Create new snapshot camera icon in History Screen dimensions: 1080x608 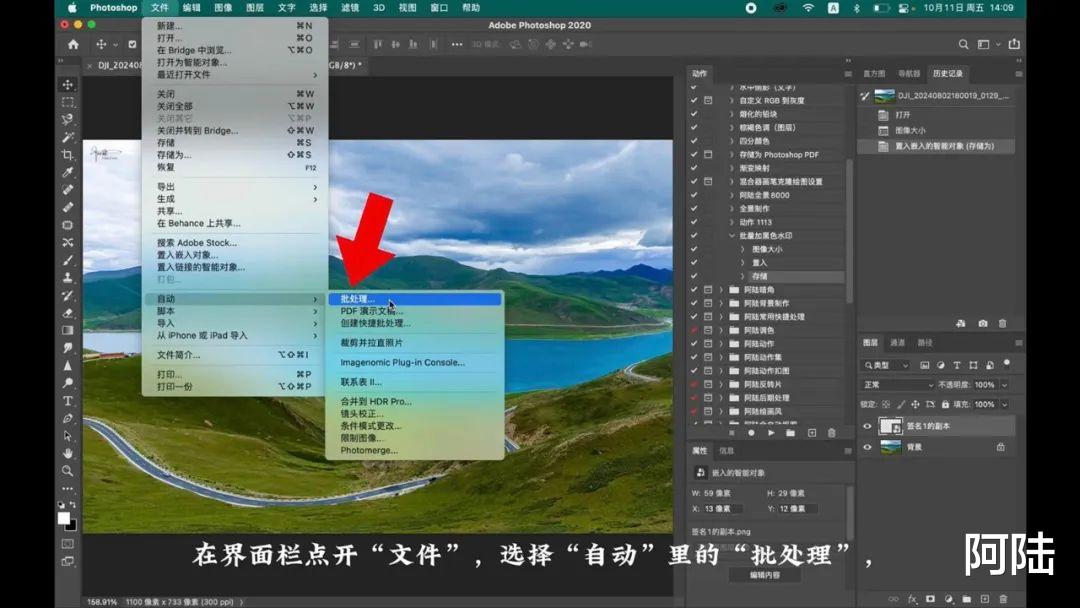[x=983, y=323]
